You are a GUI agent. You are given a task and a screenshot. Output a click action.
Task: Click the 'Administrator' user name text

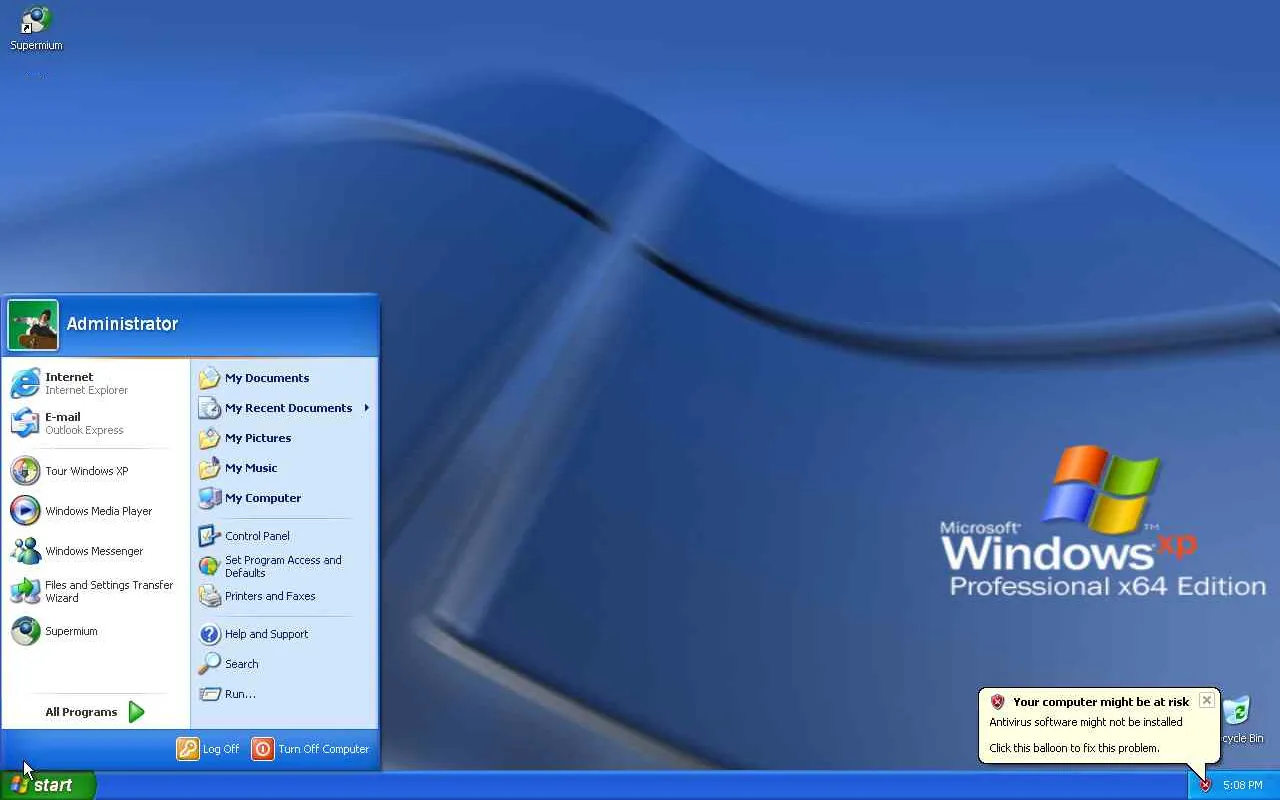coord(122,324)
